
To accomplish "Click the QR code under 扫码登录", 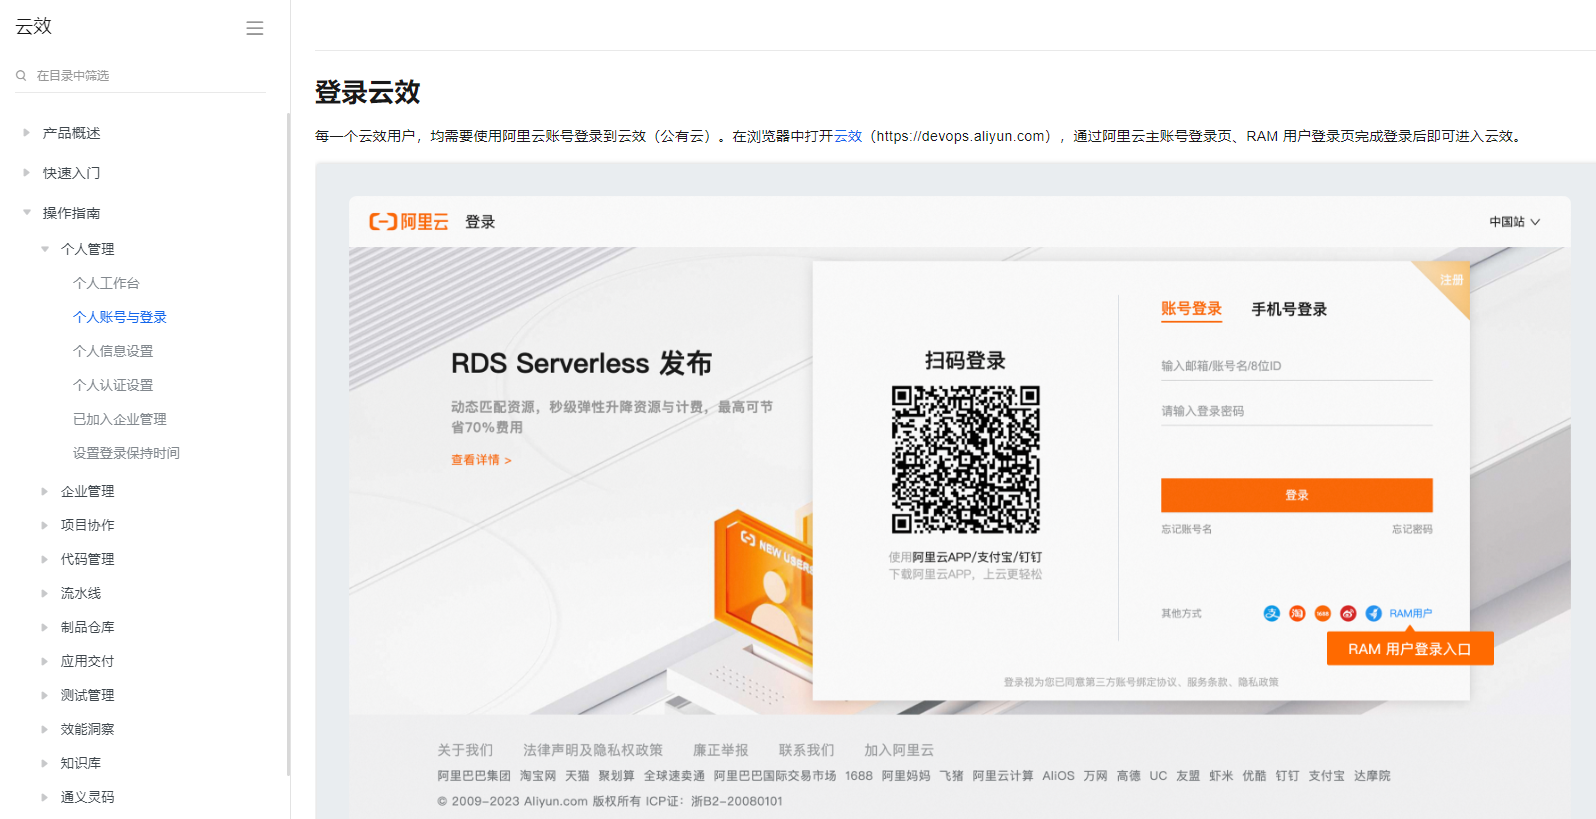I will (x=966, y=459).
